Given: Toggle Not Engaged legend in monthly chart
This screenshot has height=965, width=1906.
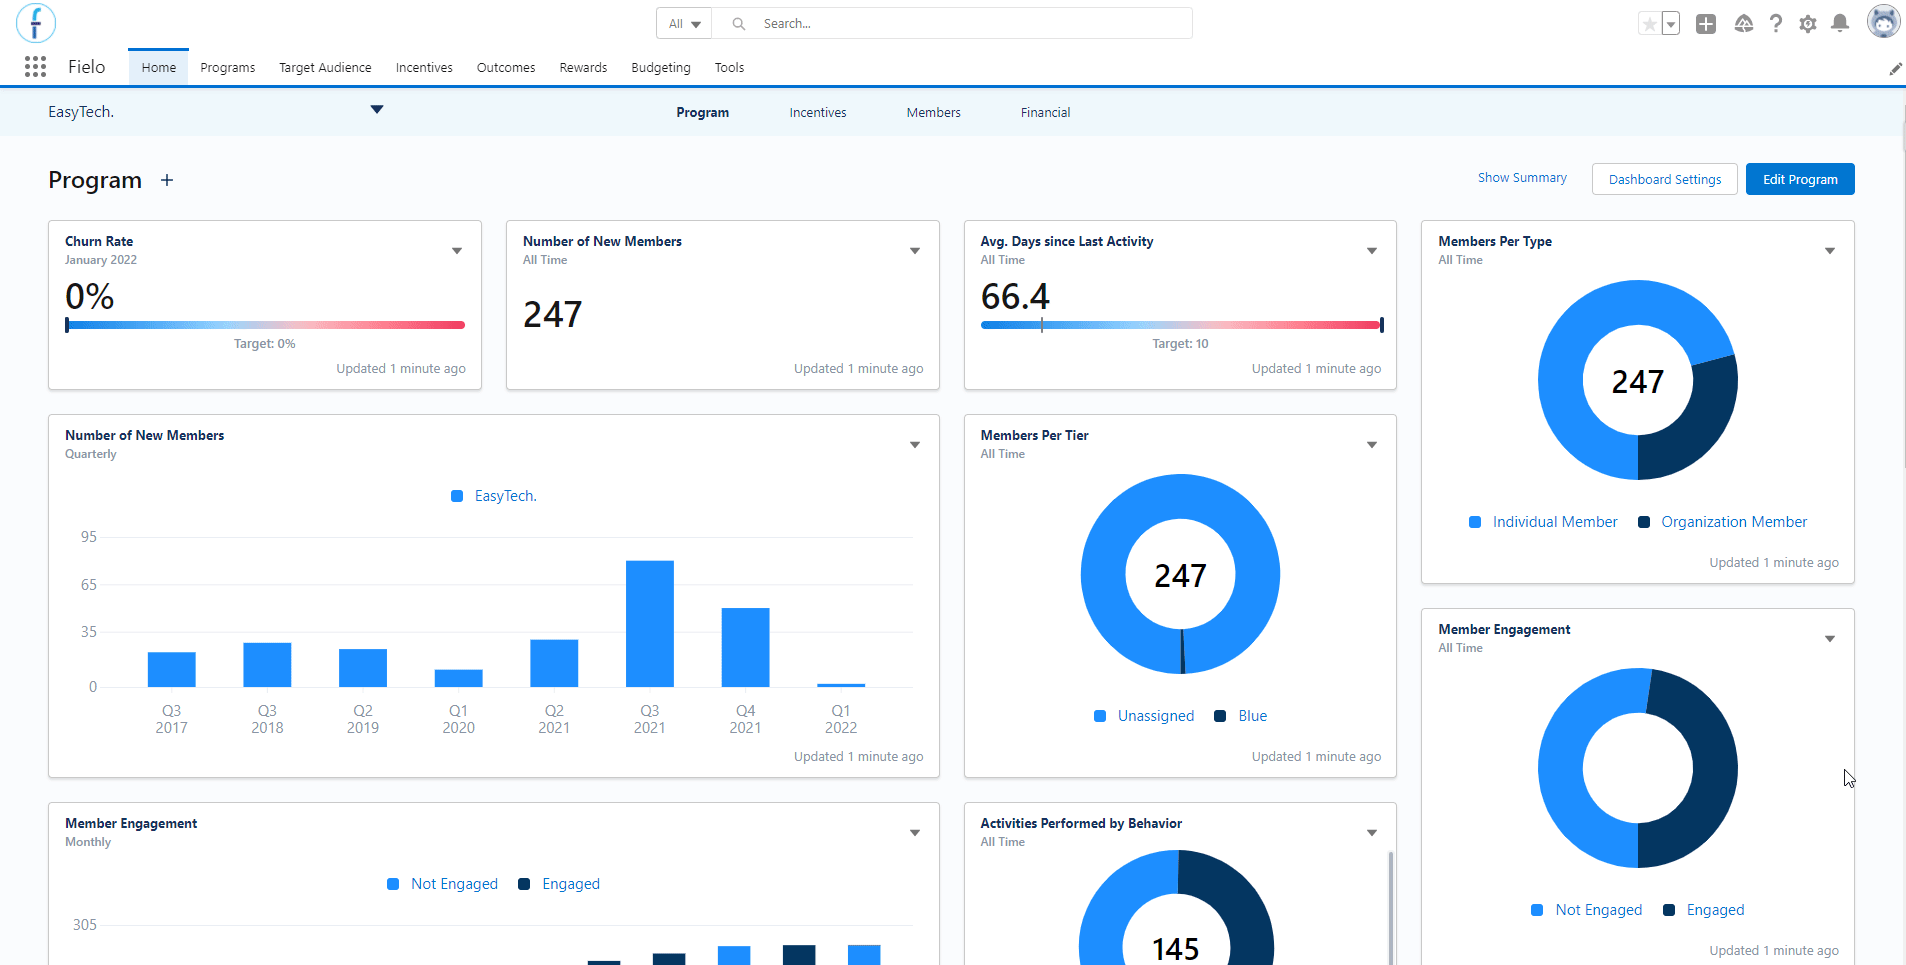Looking at the screenshot, I should [x=442, y=884].
